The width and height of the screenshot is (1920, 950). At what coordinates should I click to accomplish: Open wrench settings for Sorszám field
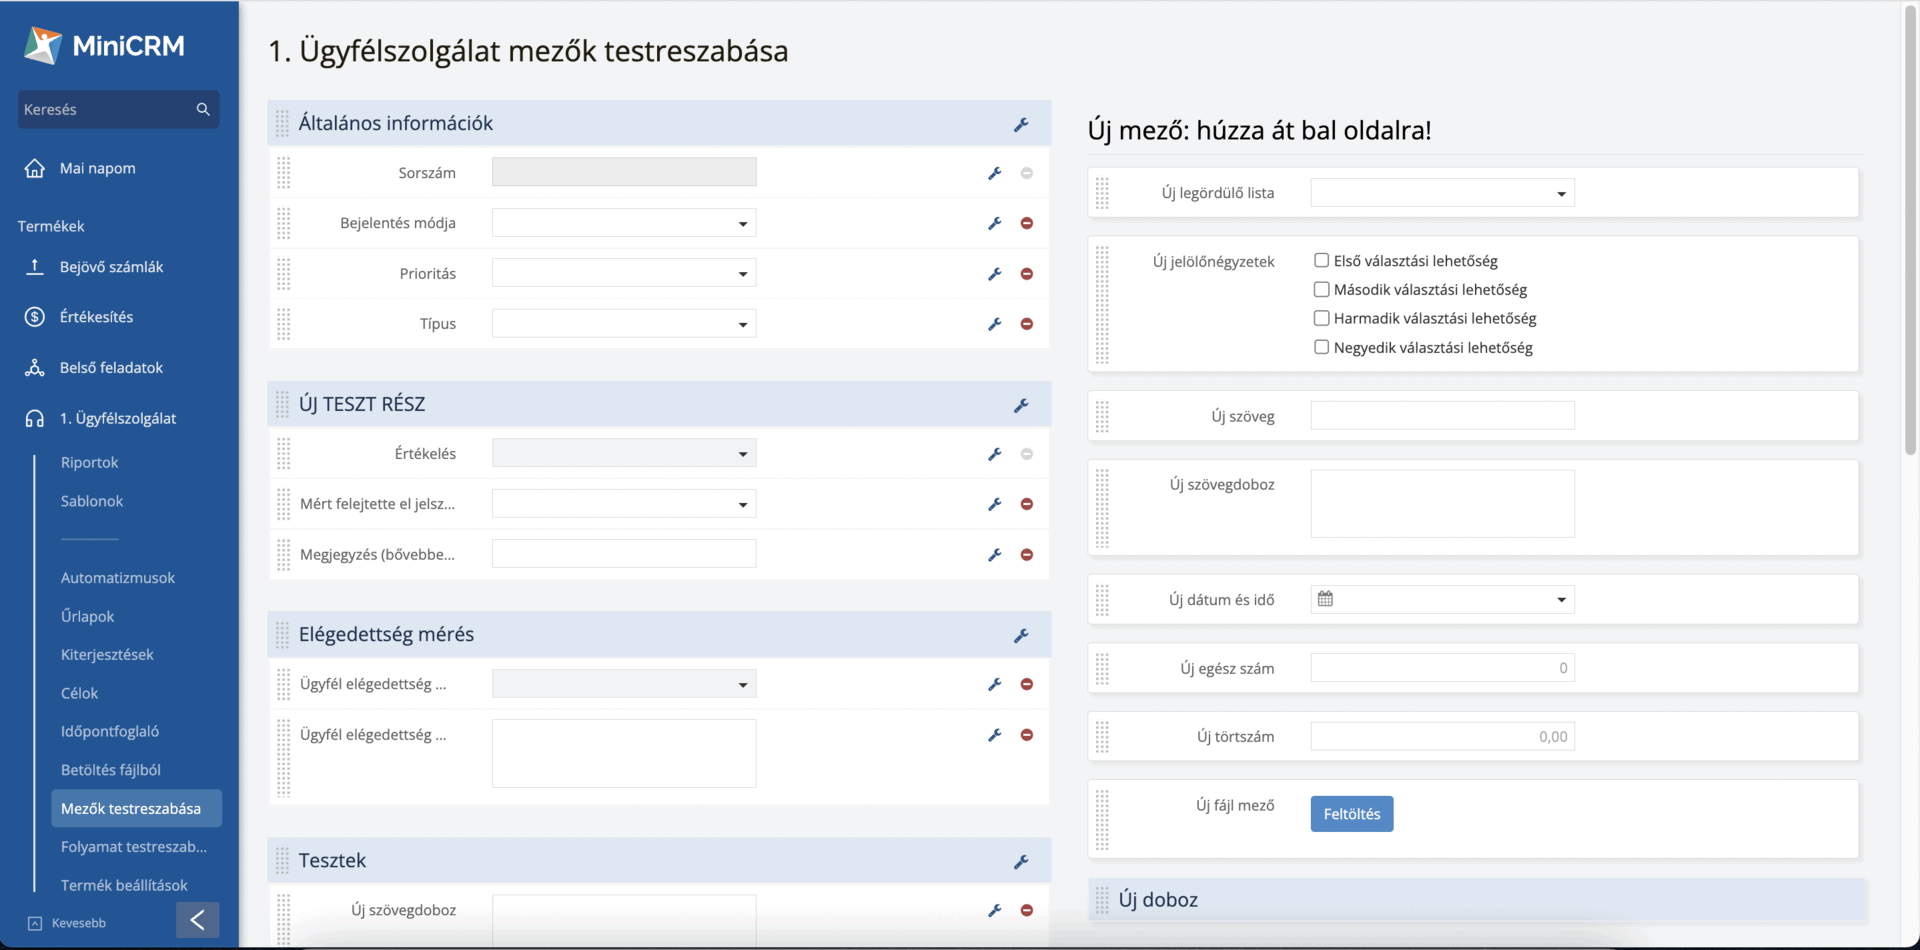point(994,173)
